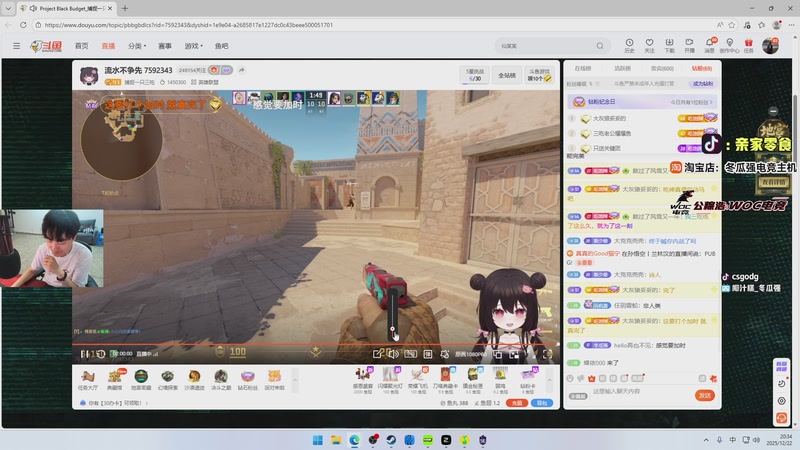Collapse the activity icons with chevron
Image resolution: width=800 pixels, height=450 pixels.
click(294, 380)
